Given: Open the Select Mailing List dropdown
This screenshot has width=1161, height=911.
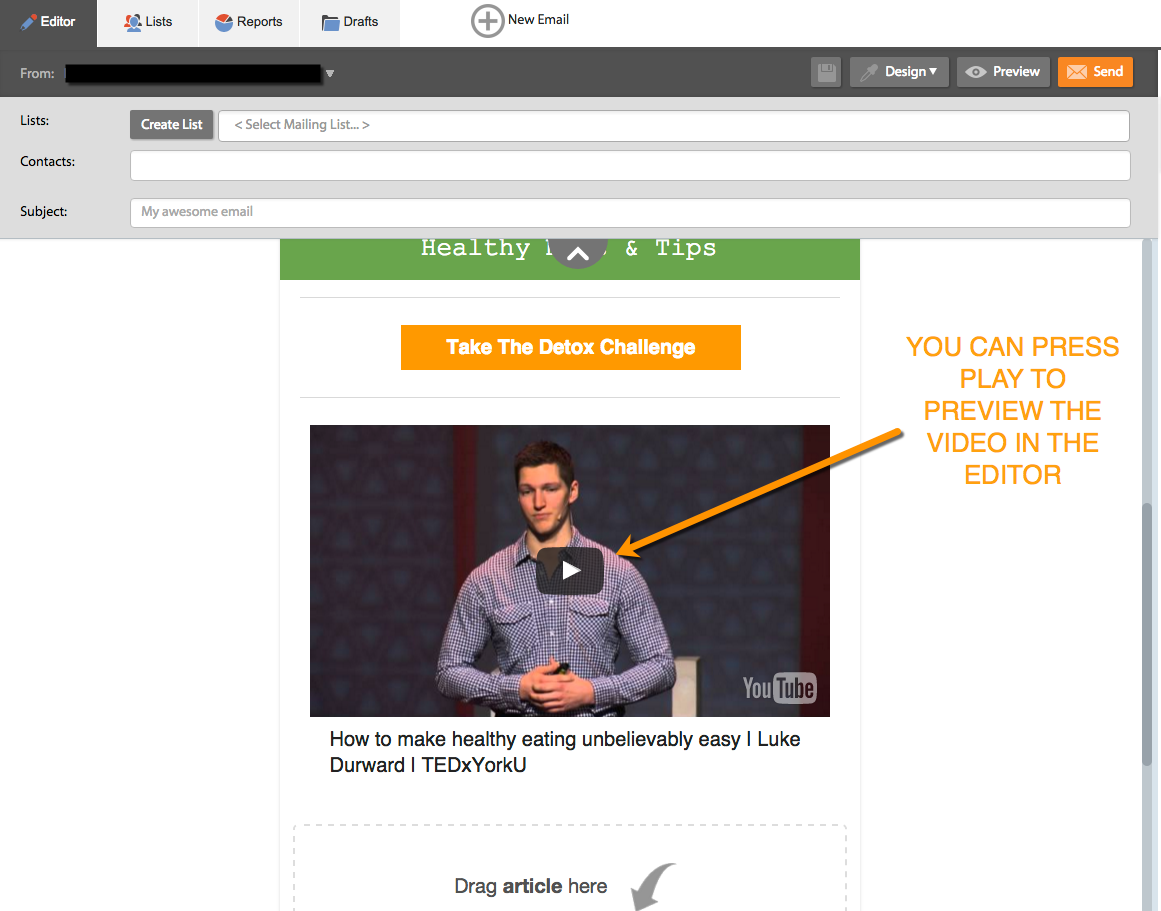Looking at the screenshot, I should click(x=673, y=125).
